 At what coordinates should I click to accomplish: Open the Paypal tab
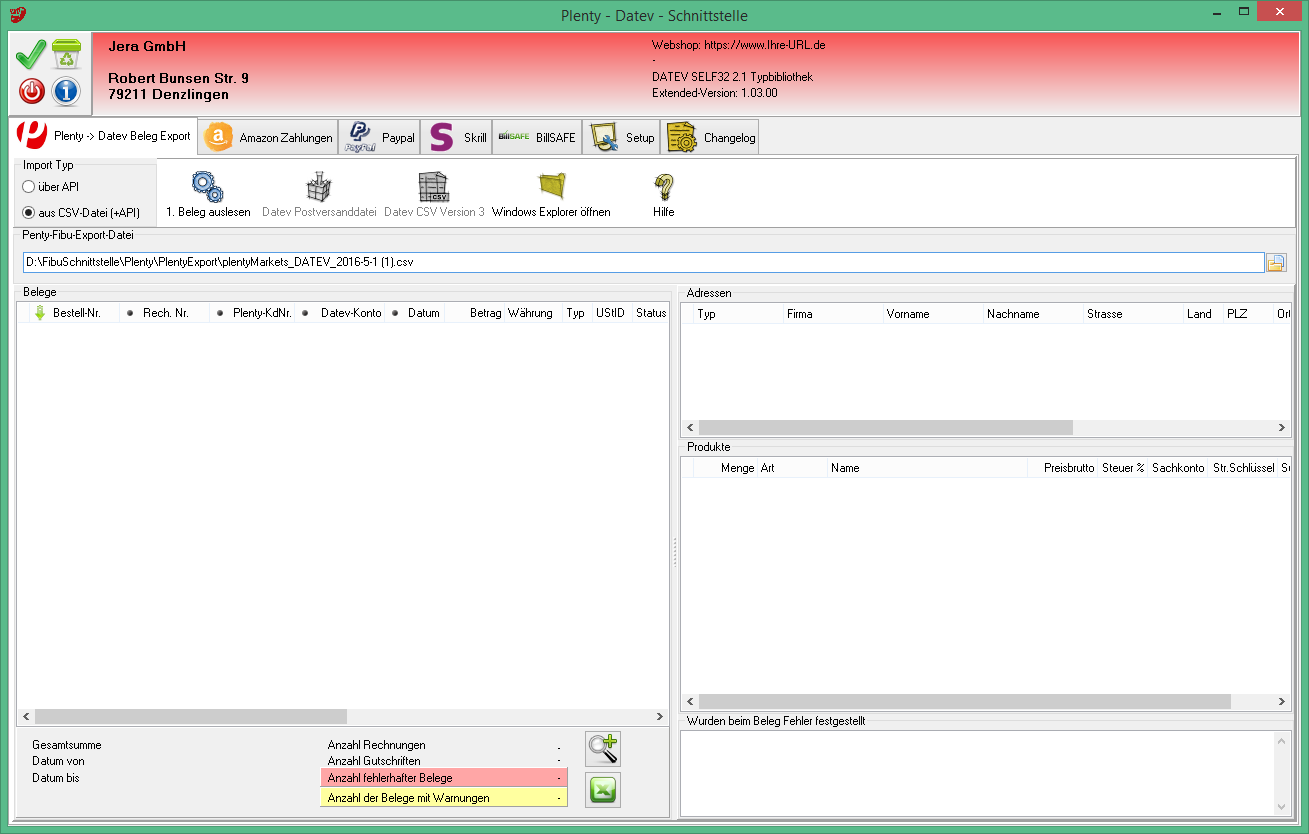tap(379, 138)
